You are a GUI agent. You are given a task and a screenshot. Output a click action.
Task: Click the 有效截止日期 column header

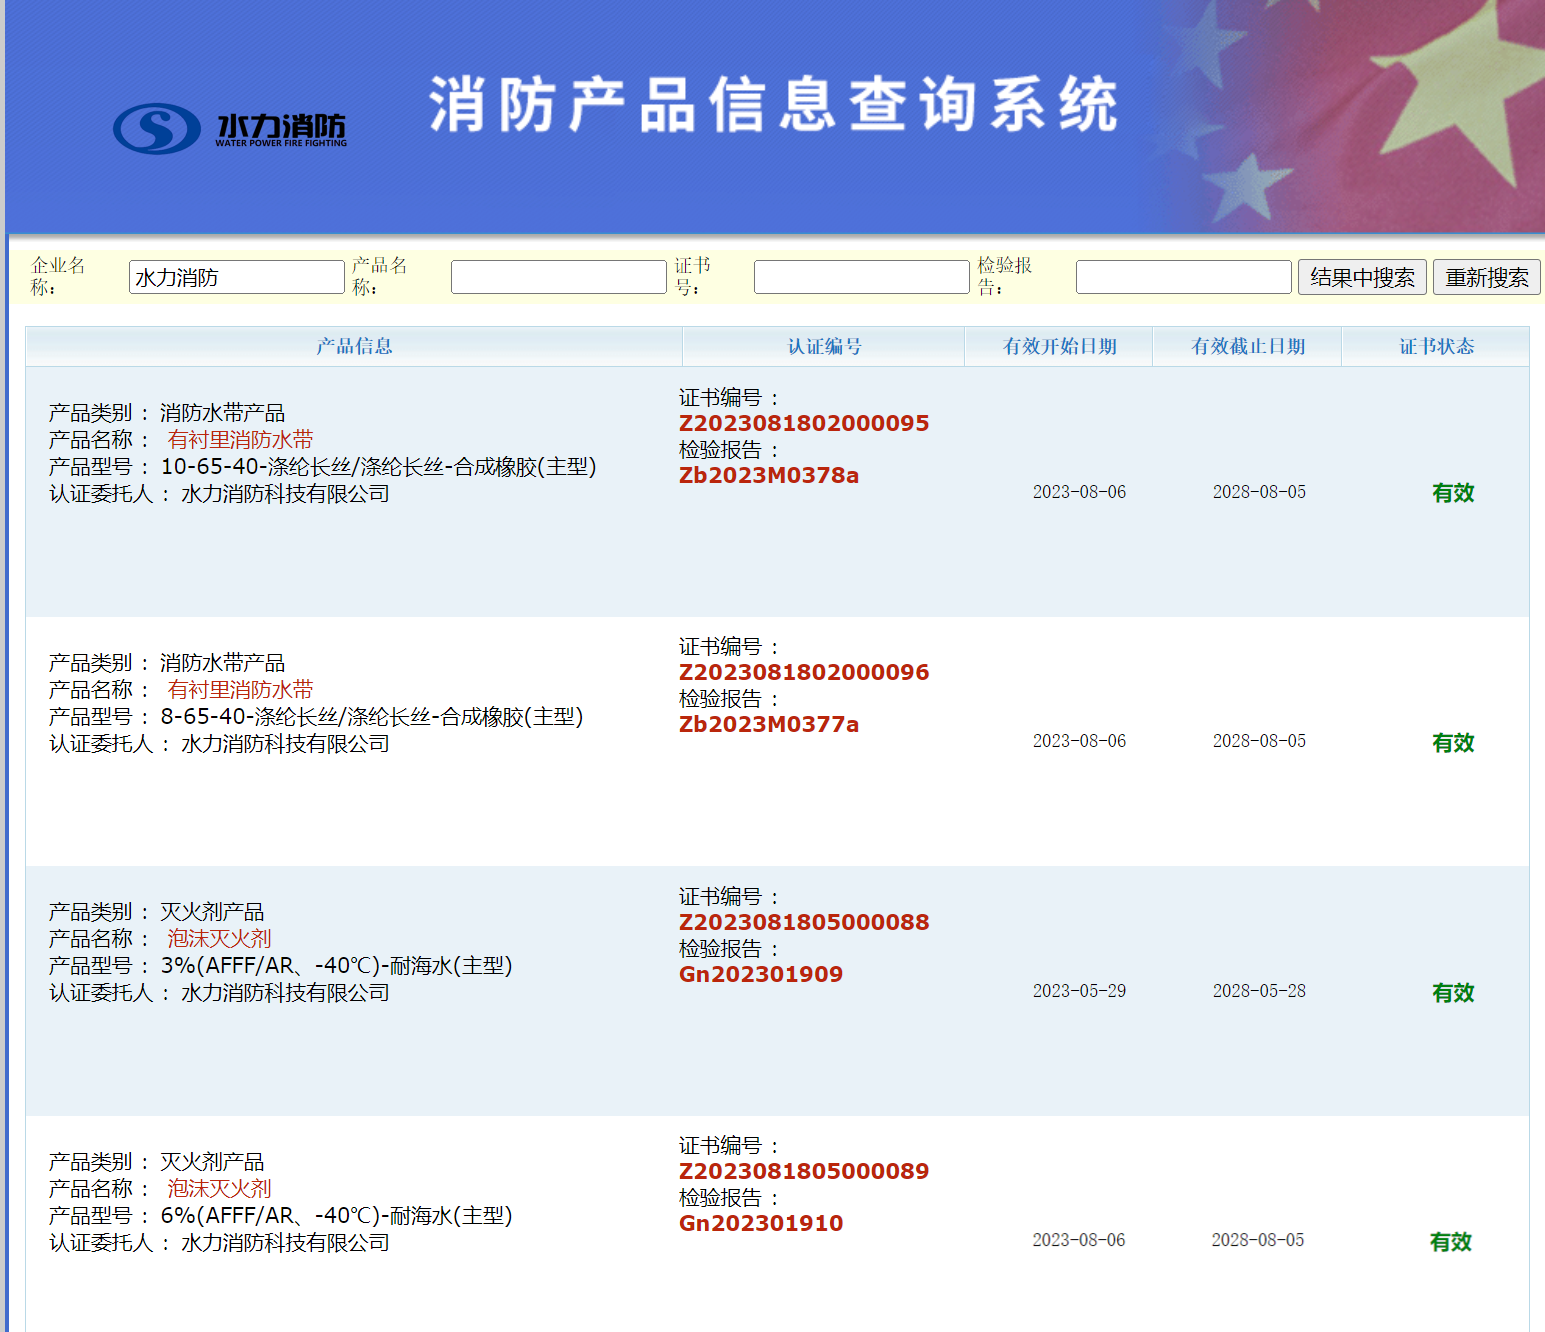(1247, 346)
